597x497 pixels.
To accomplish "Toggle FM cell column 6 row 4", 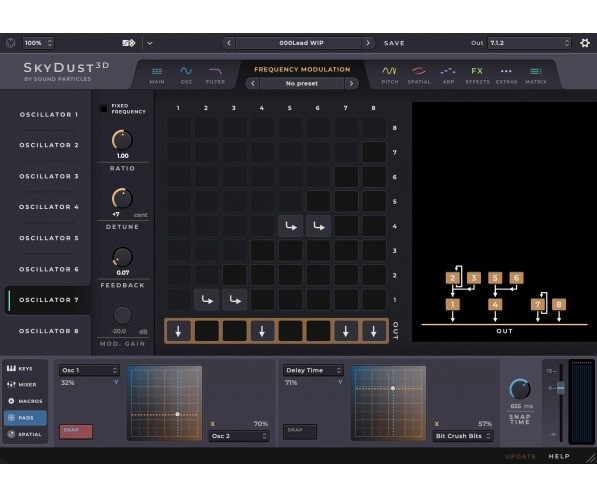I will pyautogui.click(x=318, y=226).
